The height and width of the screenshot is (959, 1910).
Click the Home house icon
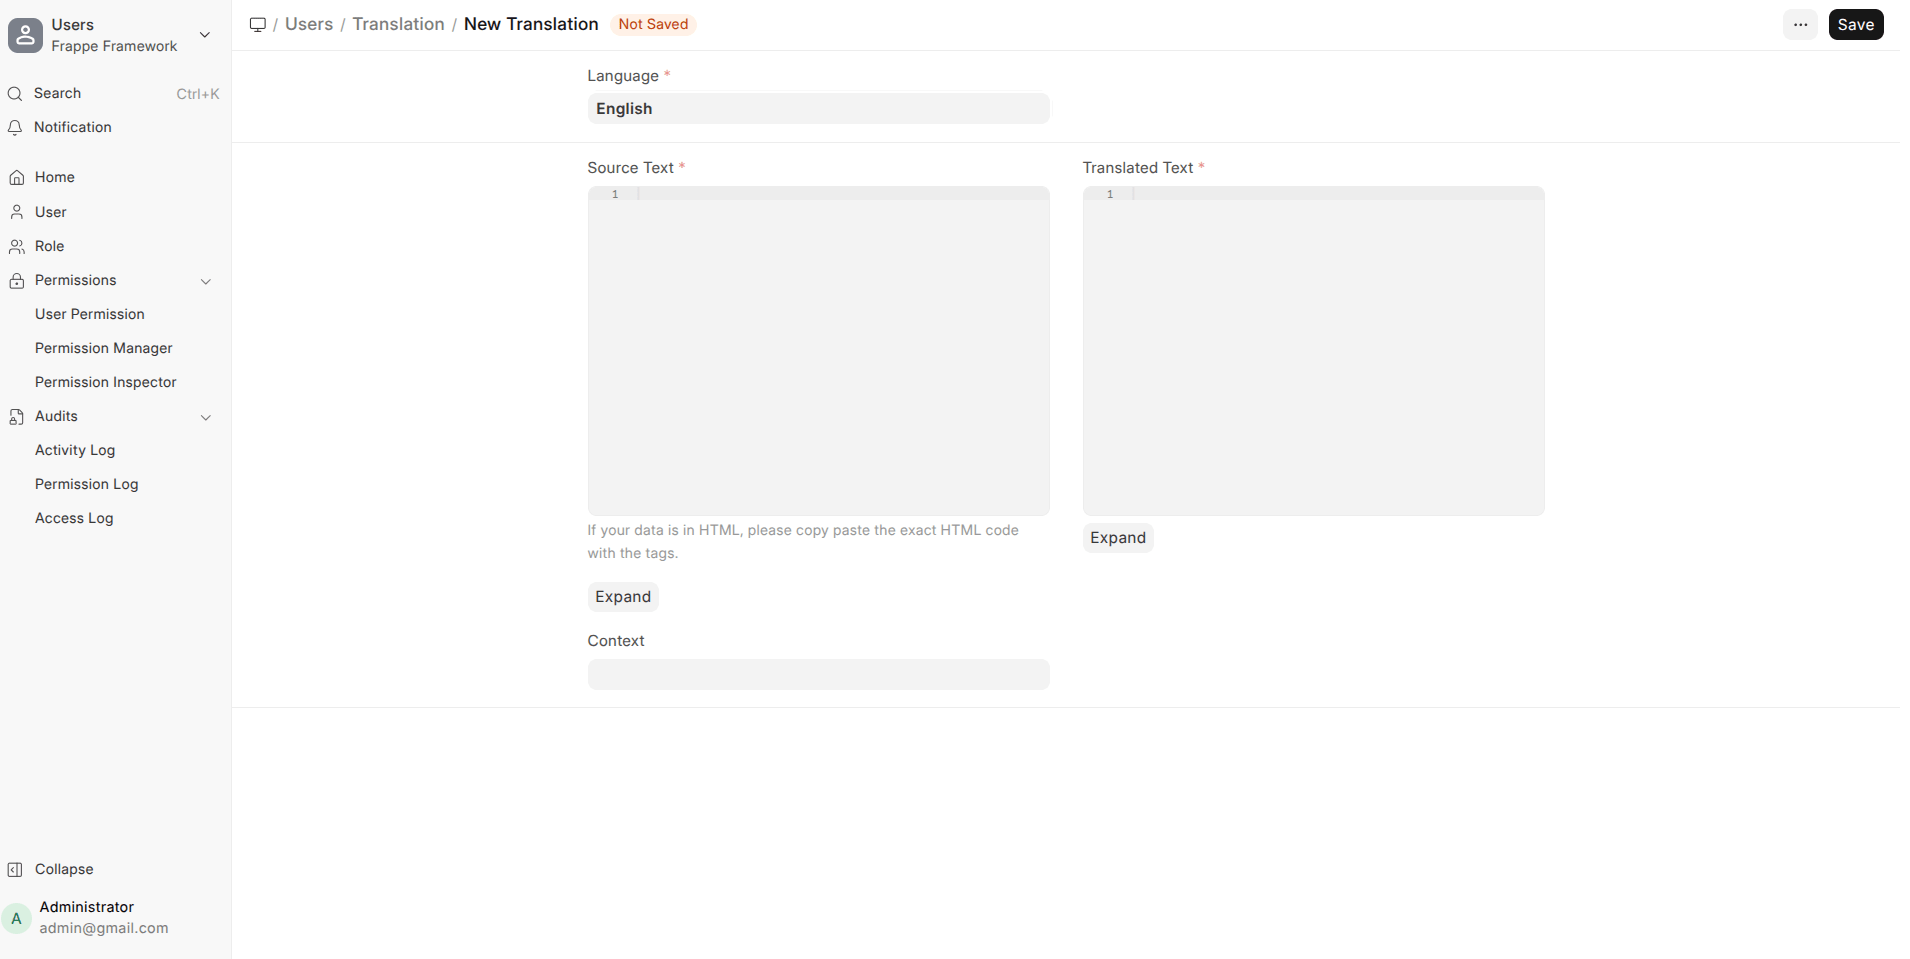click(17, 178)
